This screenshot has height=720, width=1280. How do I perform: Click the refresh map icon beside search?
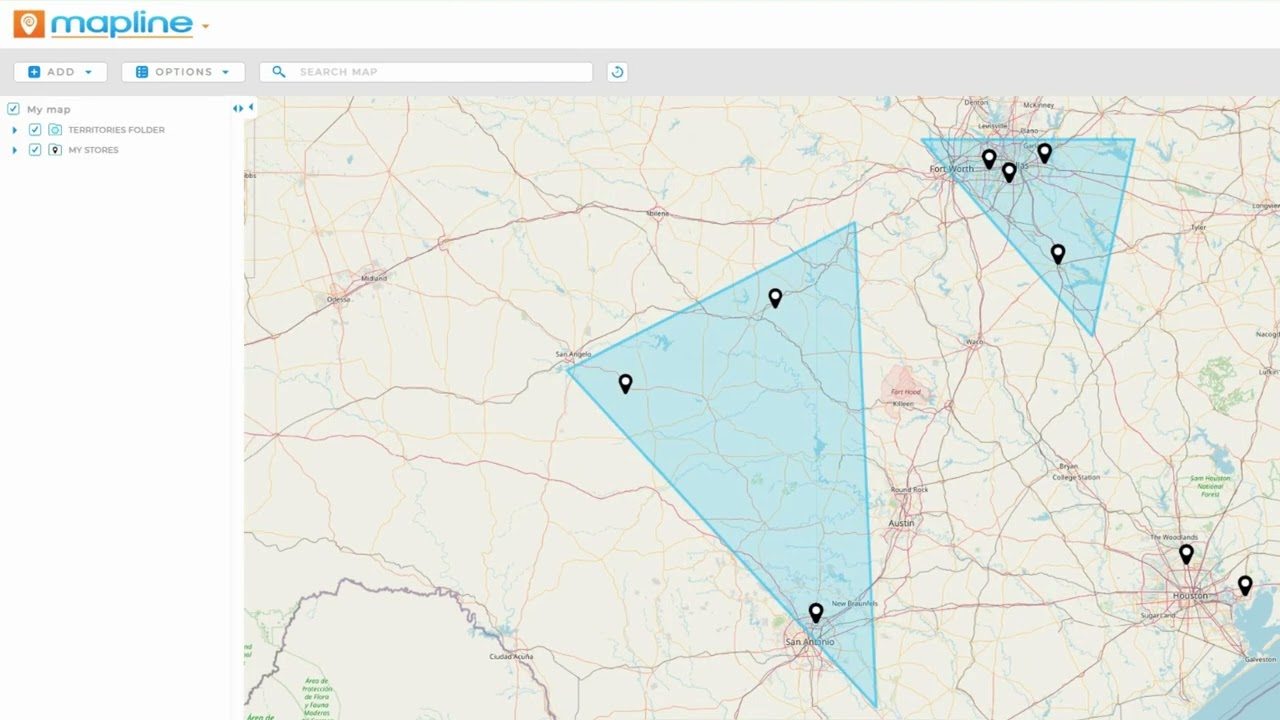(617, 72)
